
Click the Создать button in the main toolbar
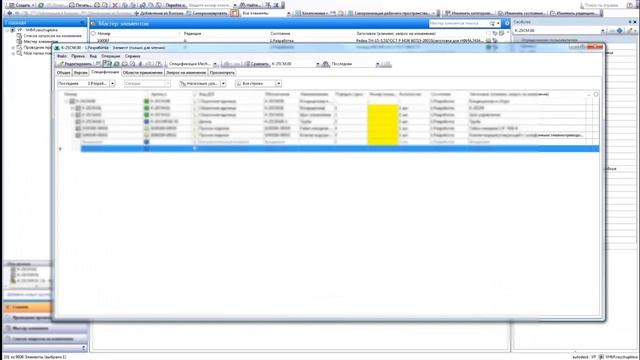point(21,5)
